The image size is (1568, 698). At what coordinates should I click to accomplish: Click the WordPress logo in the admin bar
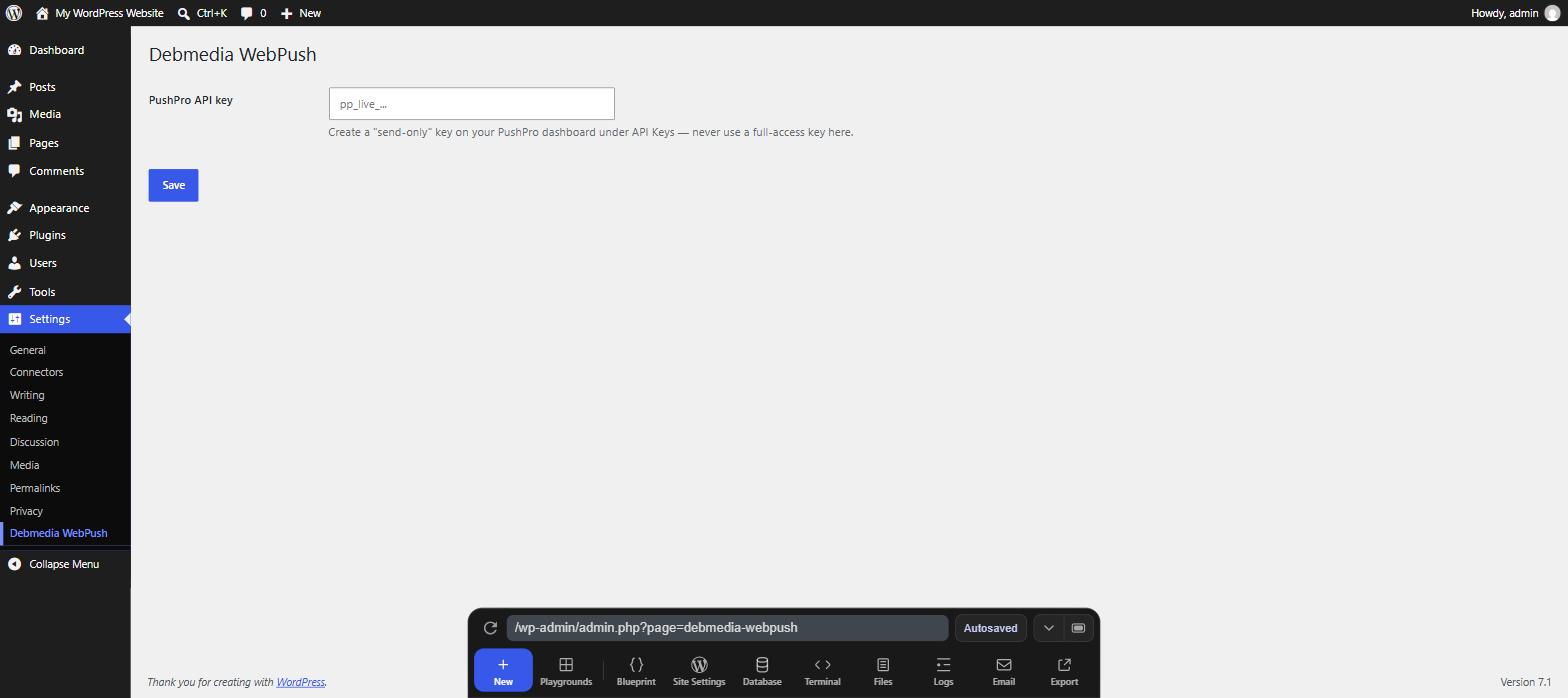point(14,13)
